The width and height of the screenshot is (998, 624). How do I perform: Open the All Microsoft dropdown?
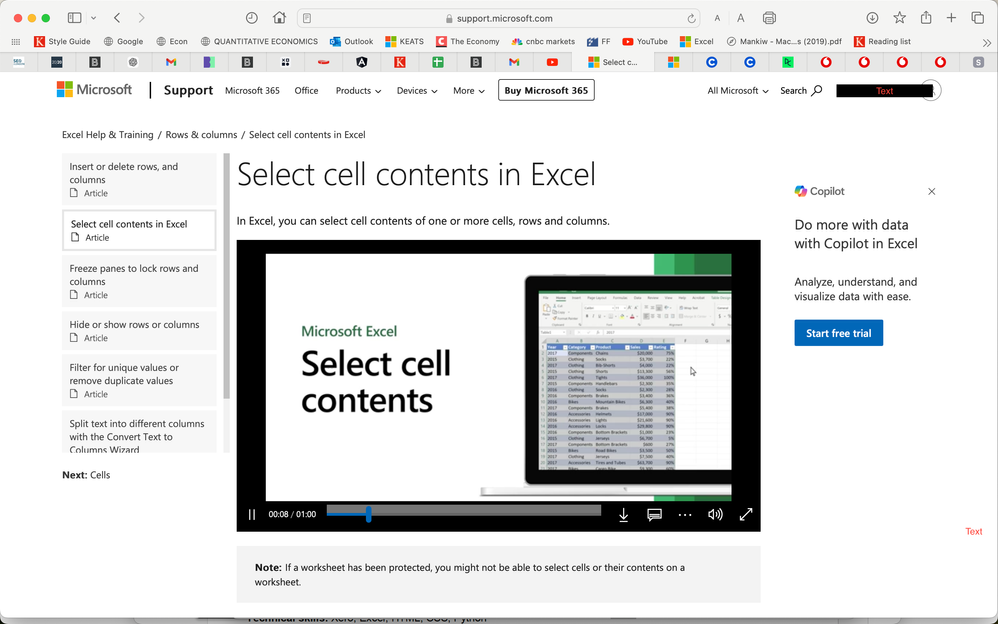pos(738,90)
